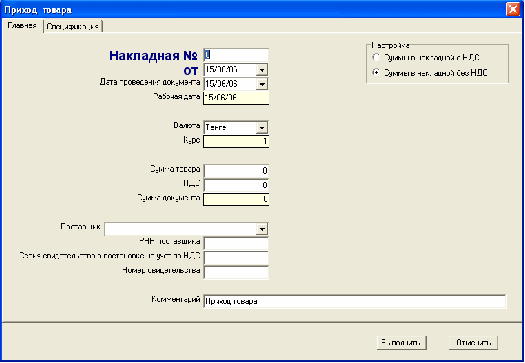
Task: Expand the 'Дата проведения документа' date picker
Action: tap(262, 84)
